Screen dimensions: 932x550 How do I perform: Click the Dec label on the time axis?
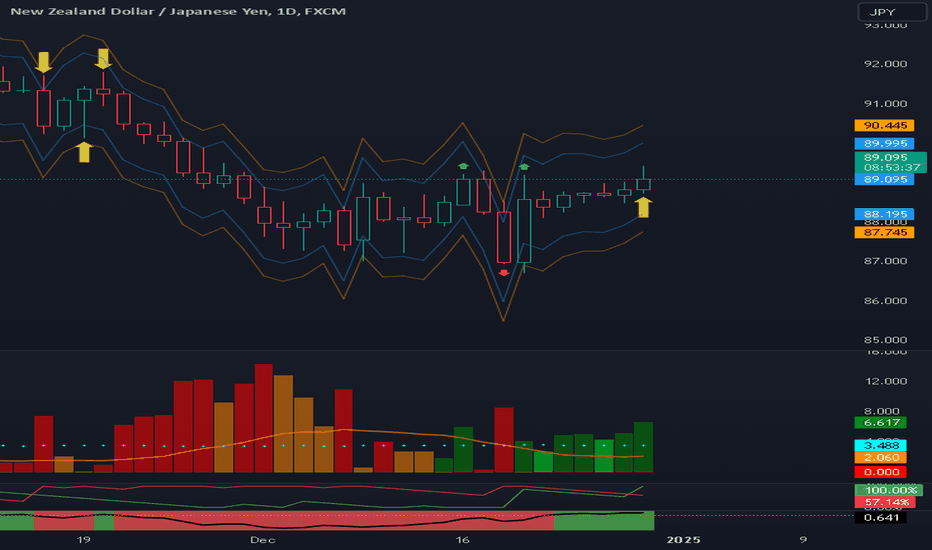pyautogui.click(x=262, y=540)
